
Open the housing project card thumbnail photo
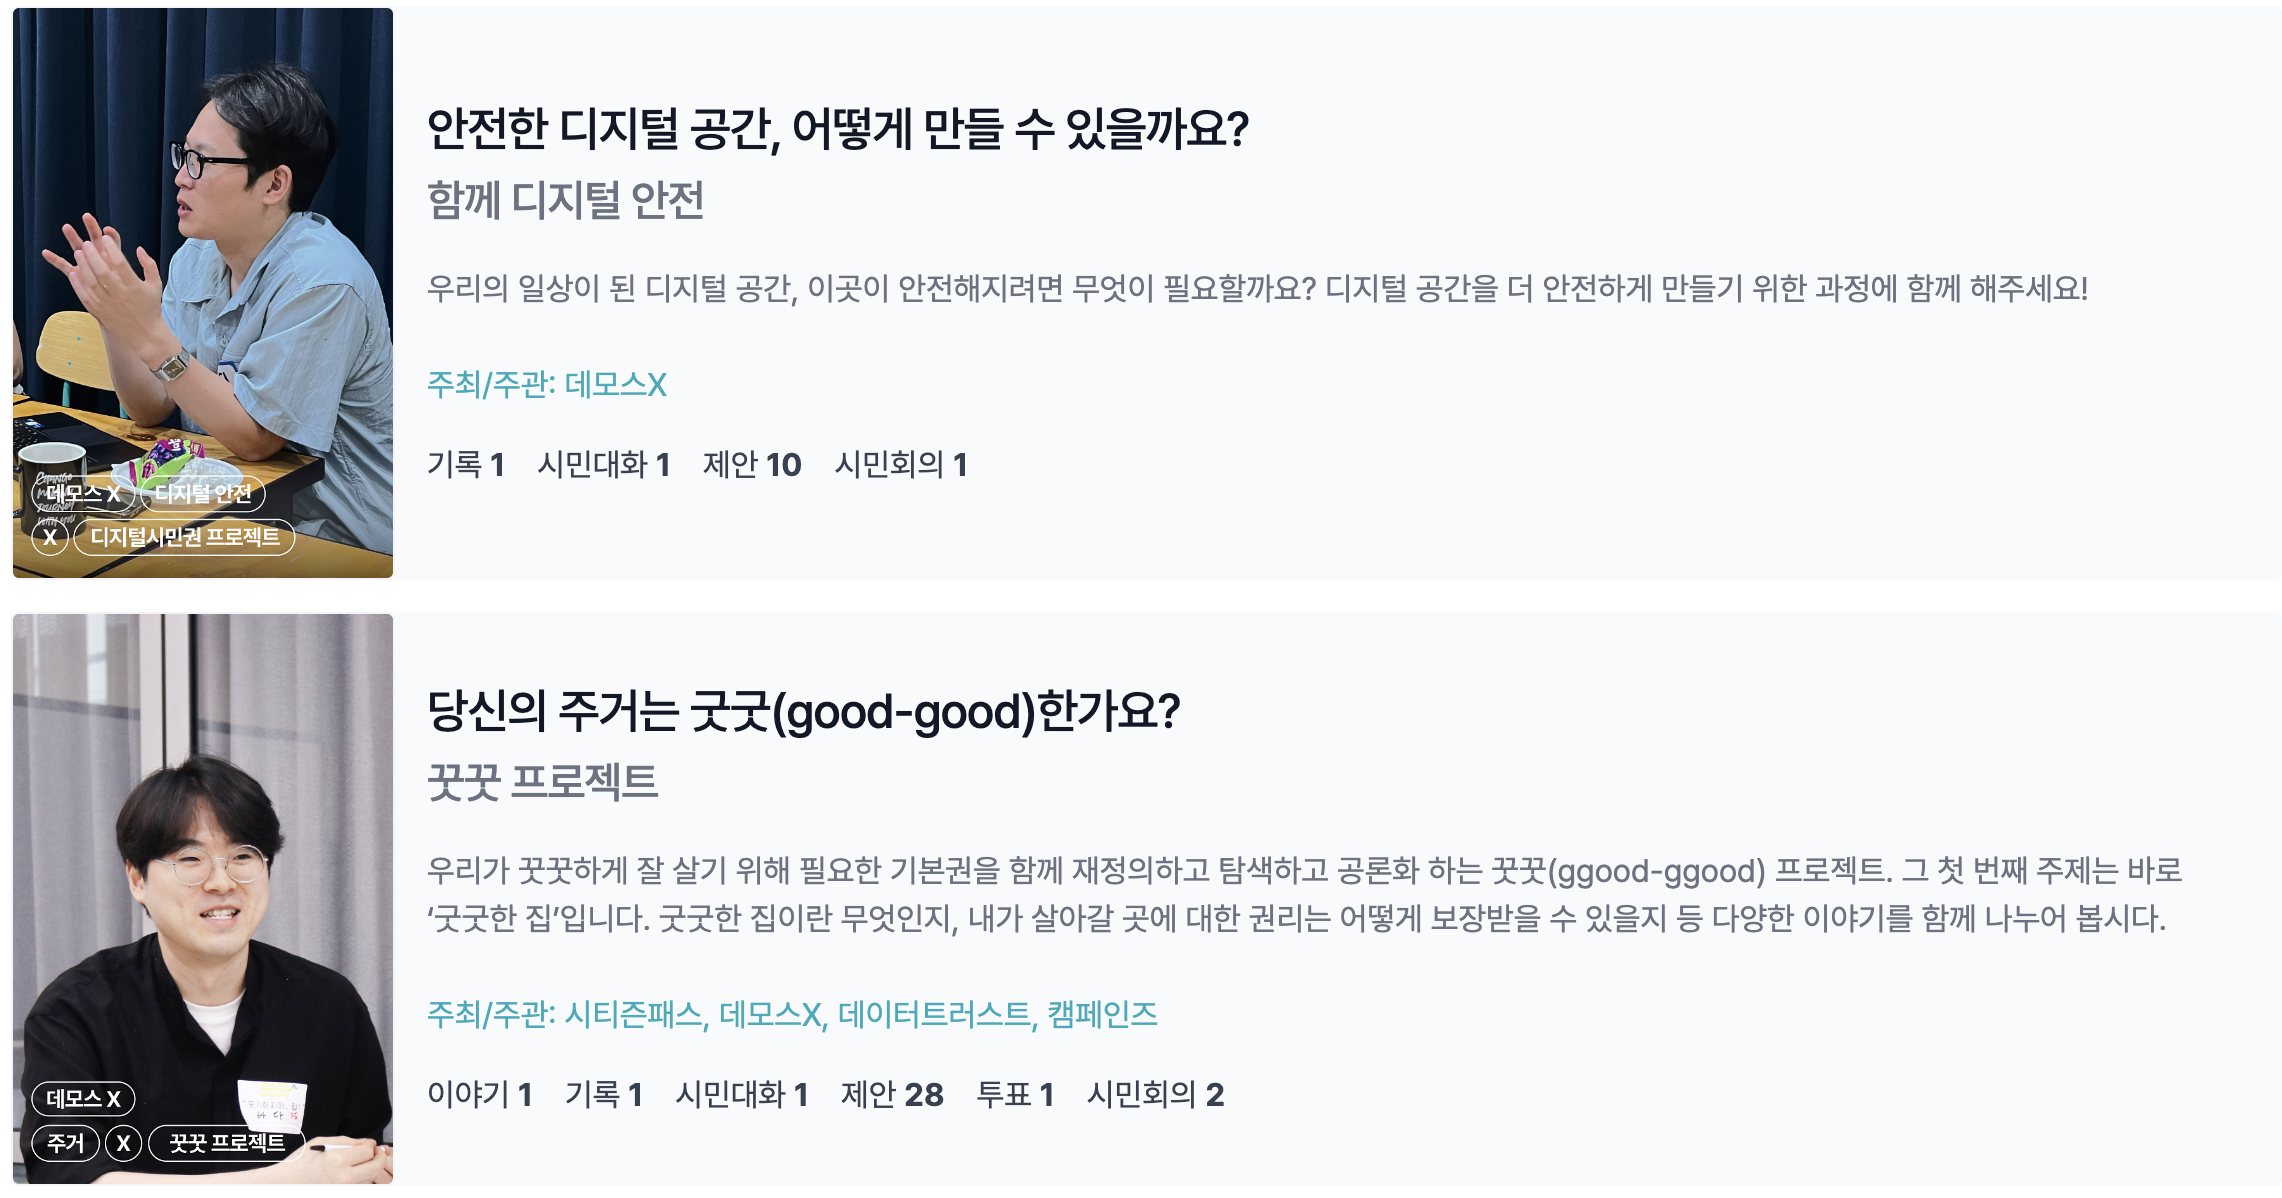click(x=203, y=898)
